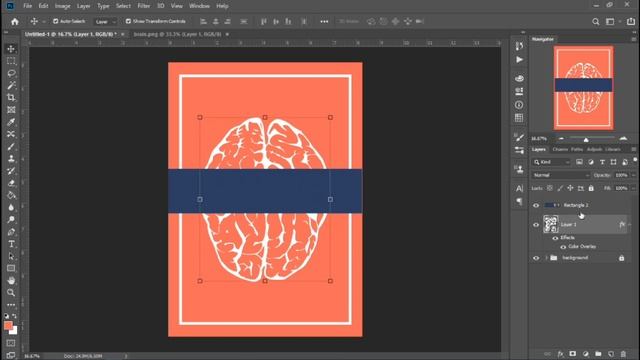This screenshot has width=640, height=360.
Task: Open the Auto-Select Layer dropdown
Action: (x=105, y=22)
